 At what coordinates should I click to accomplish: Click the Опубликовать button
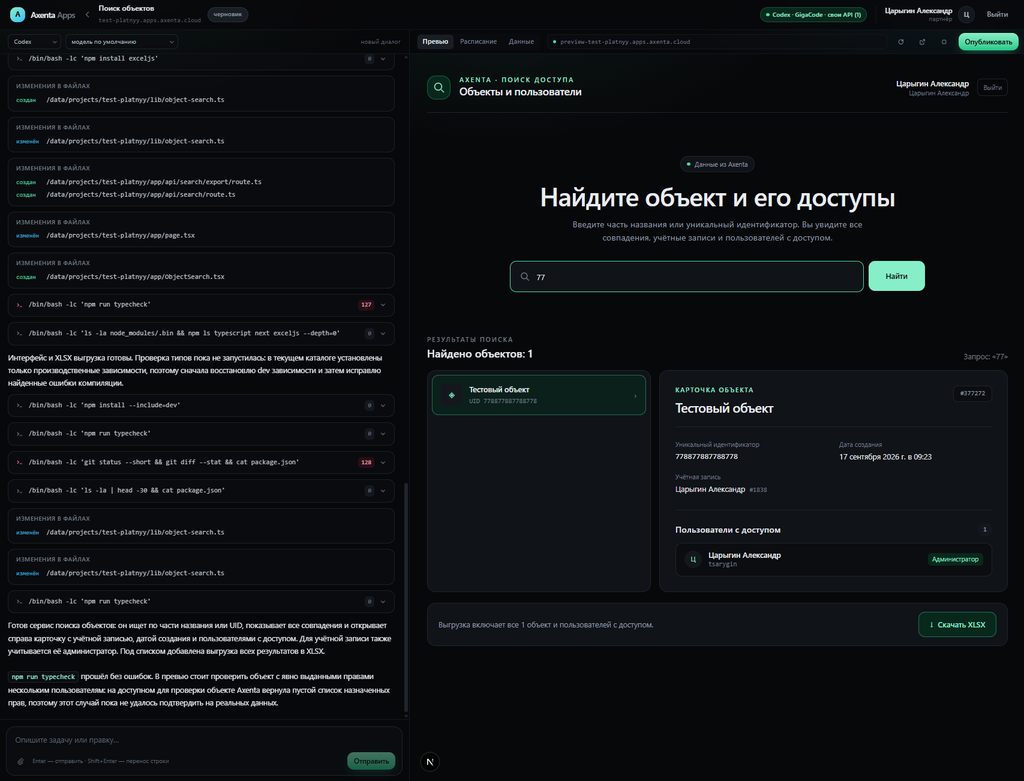tap(988, 42)
